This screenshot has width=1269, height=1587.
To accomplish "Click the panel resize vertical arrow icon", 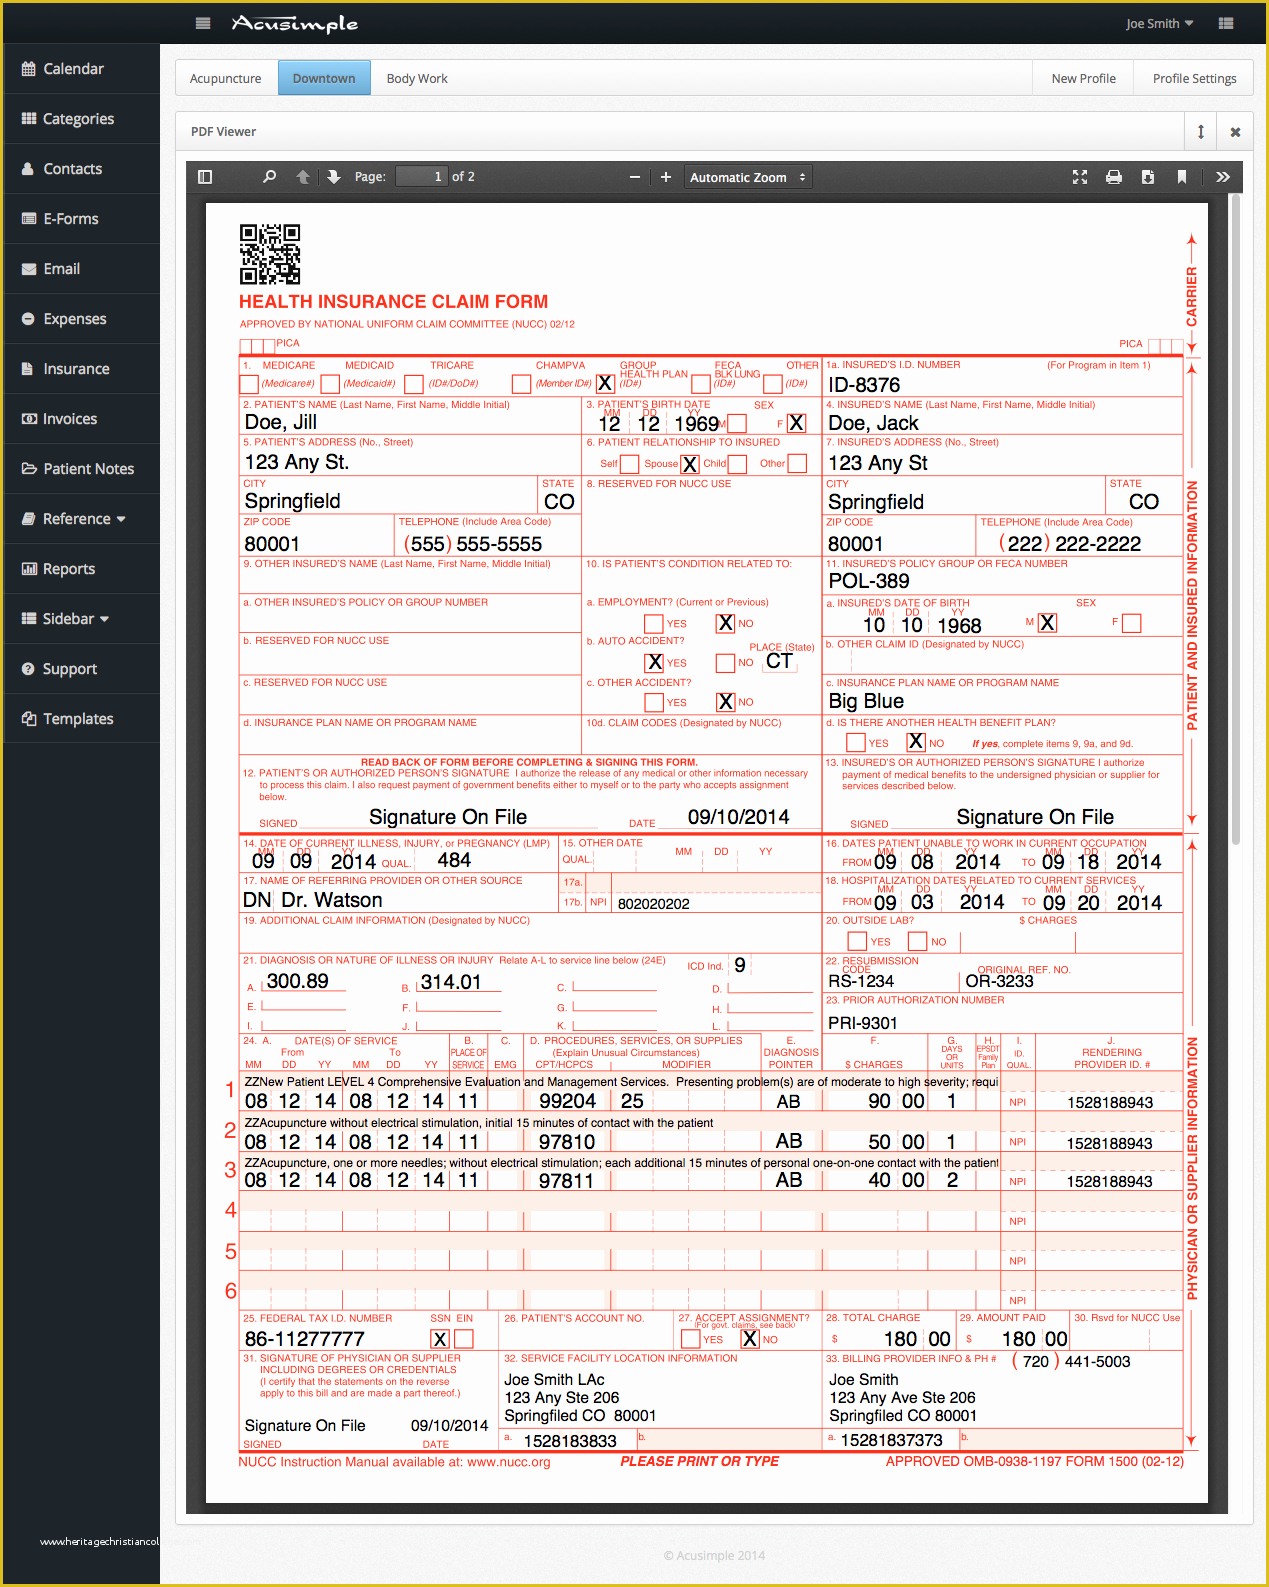I will 1201,131.
